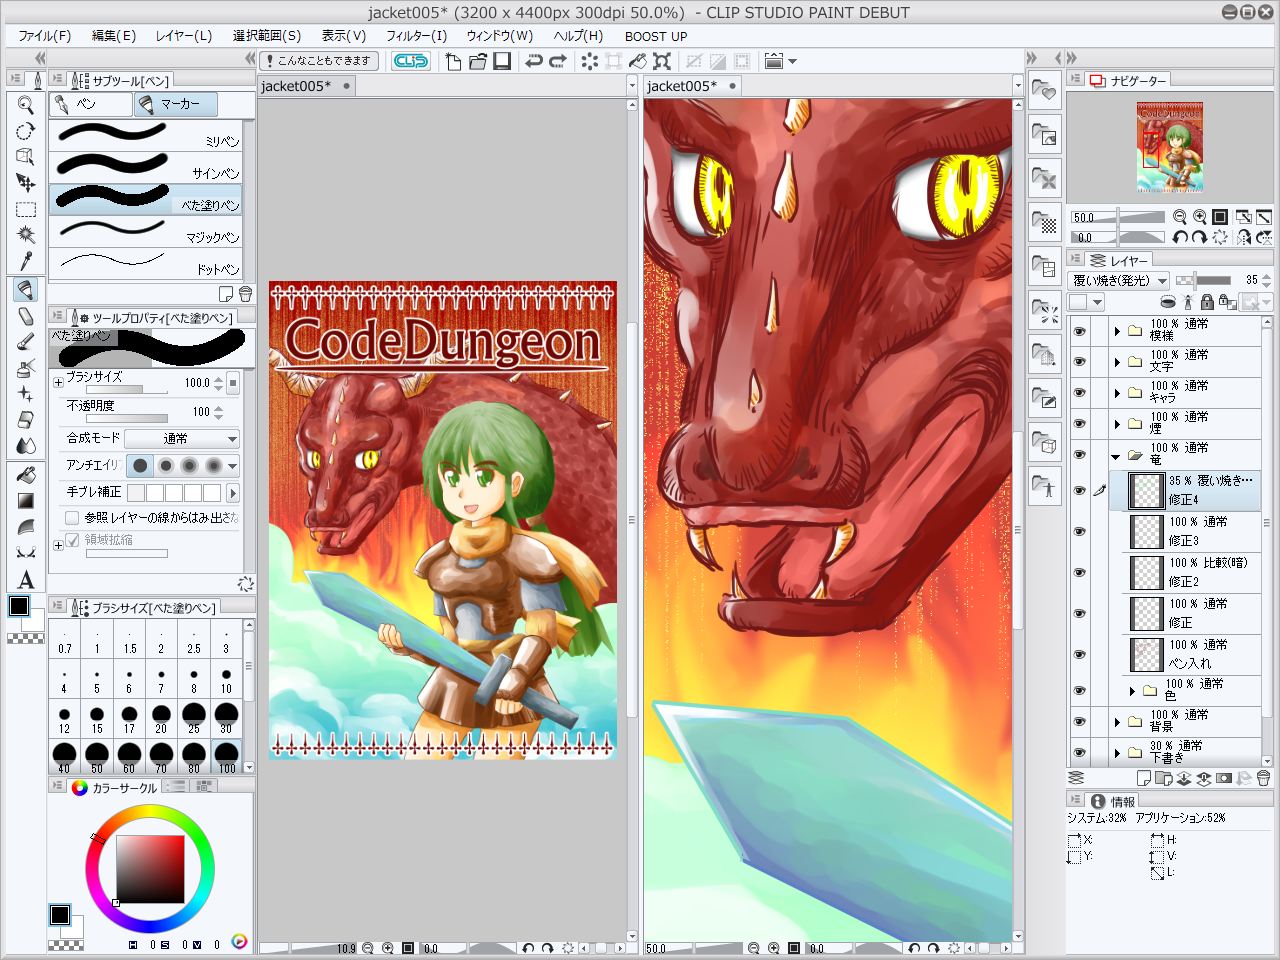Open the フィルター(I) menu
1280x960 pixels.
[417, 36]
